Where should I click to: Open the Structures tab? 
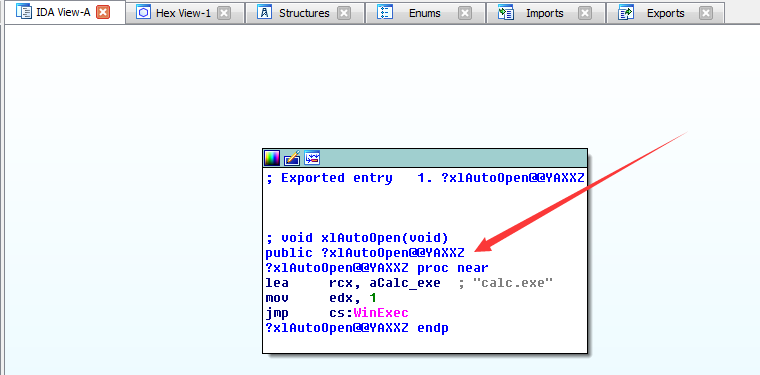(304, 13)
